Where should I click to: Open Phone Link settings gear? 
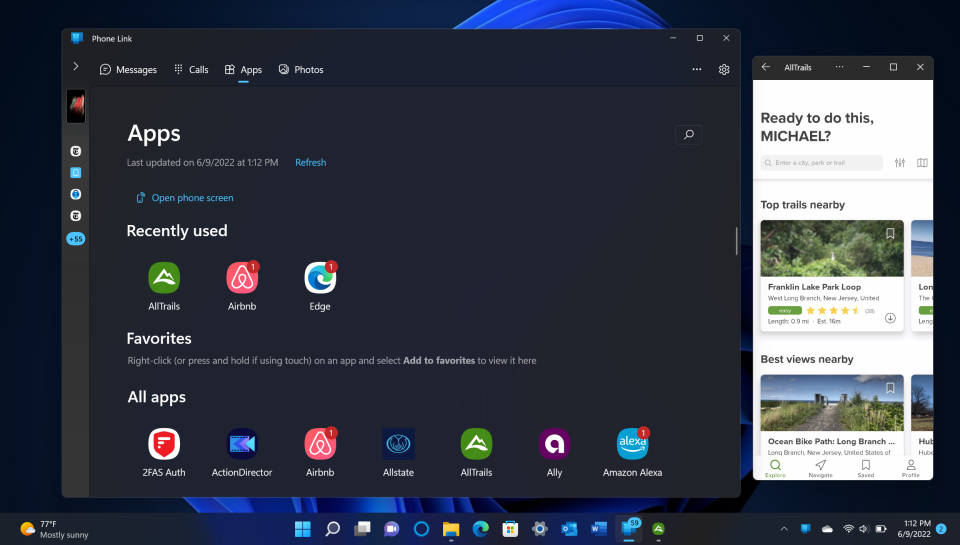coord(724,70)
